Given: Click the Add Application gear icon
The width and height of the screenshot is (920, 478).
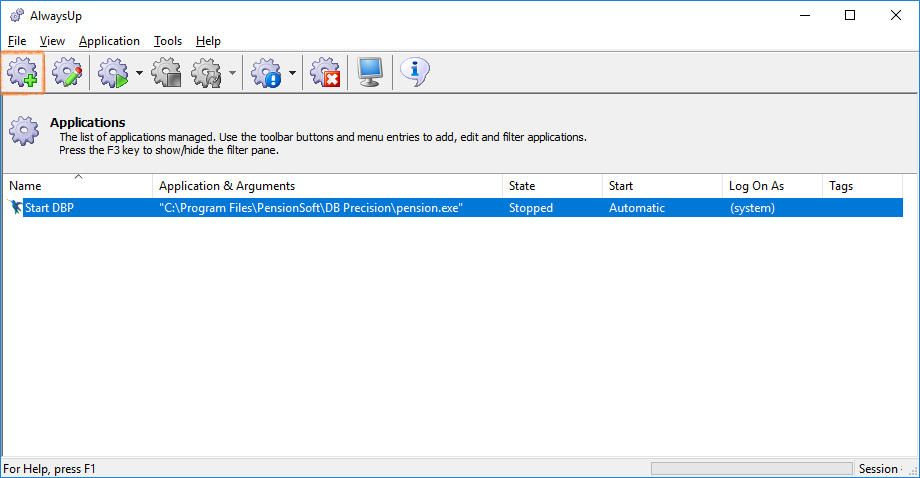Looking at the screenshot, I should 23,73.
